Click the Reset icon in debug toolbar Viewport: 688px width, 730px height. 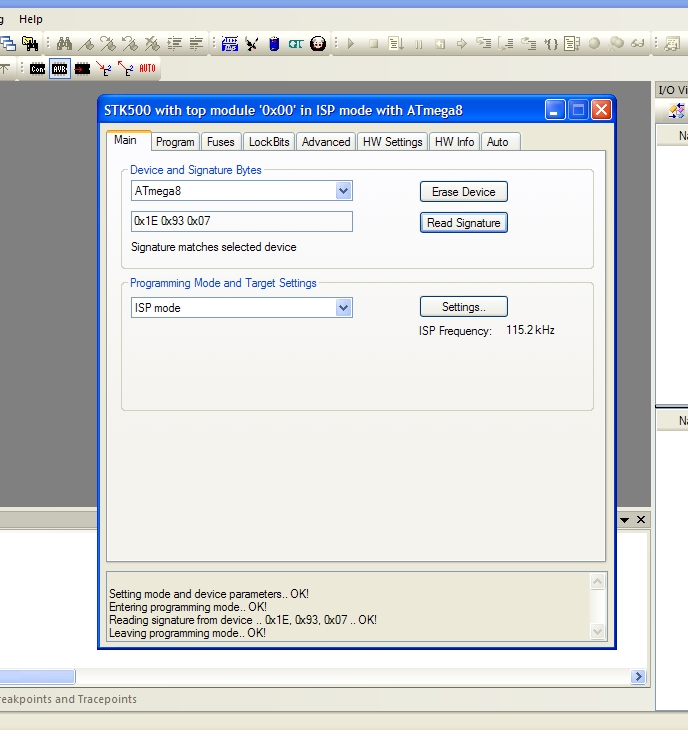[440, 44]
